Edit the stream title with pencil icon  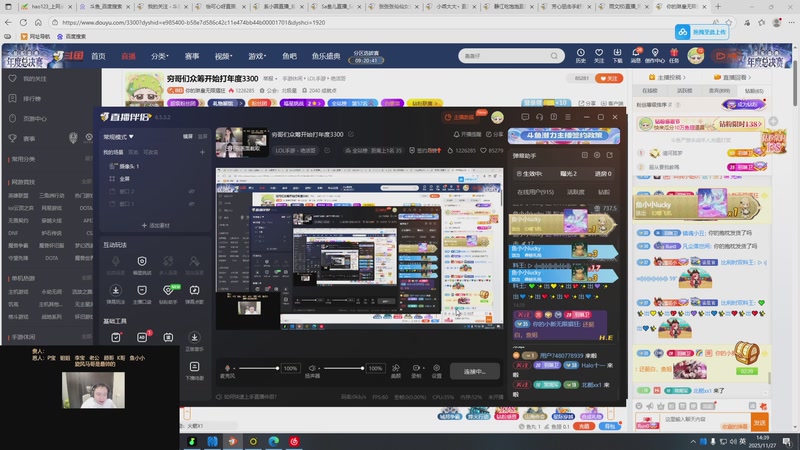[351, 134]
